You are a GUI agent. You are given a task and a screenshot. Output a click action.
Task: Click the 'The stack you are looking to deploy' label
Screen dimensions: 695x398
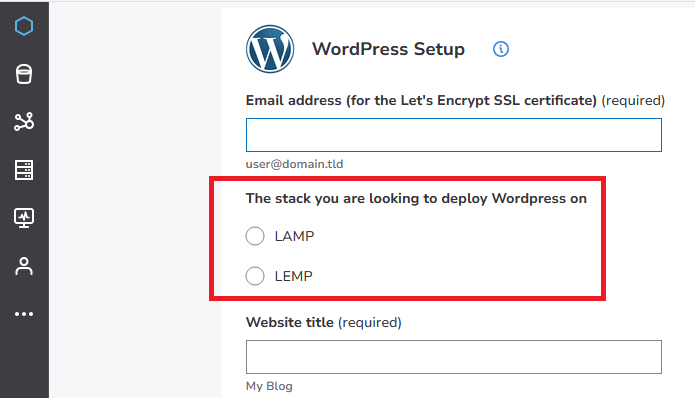point(416,198)
